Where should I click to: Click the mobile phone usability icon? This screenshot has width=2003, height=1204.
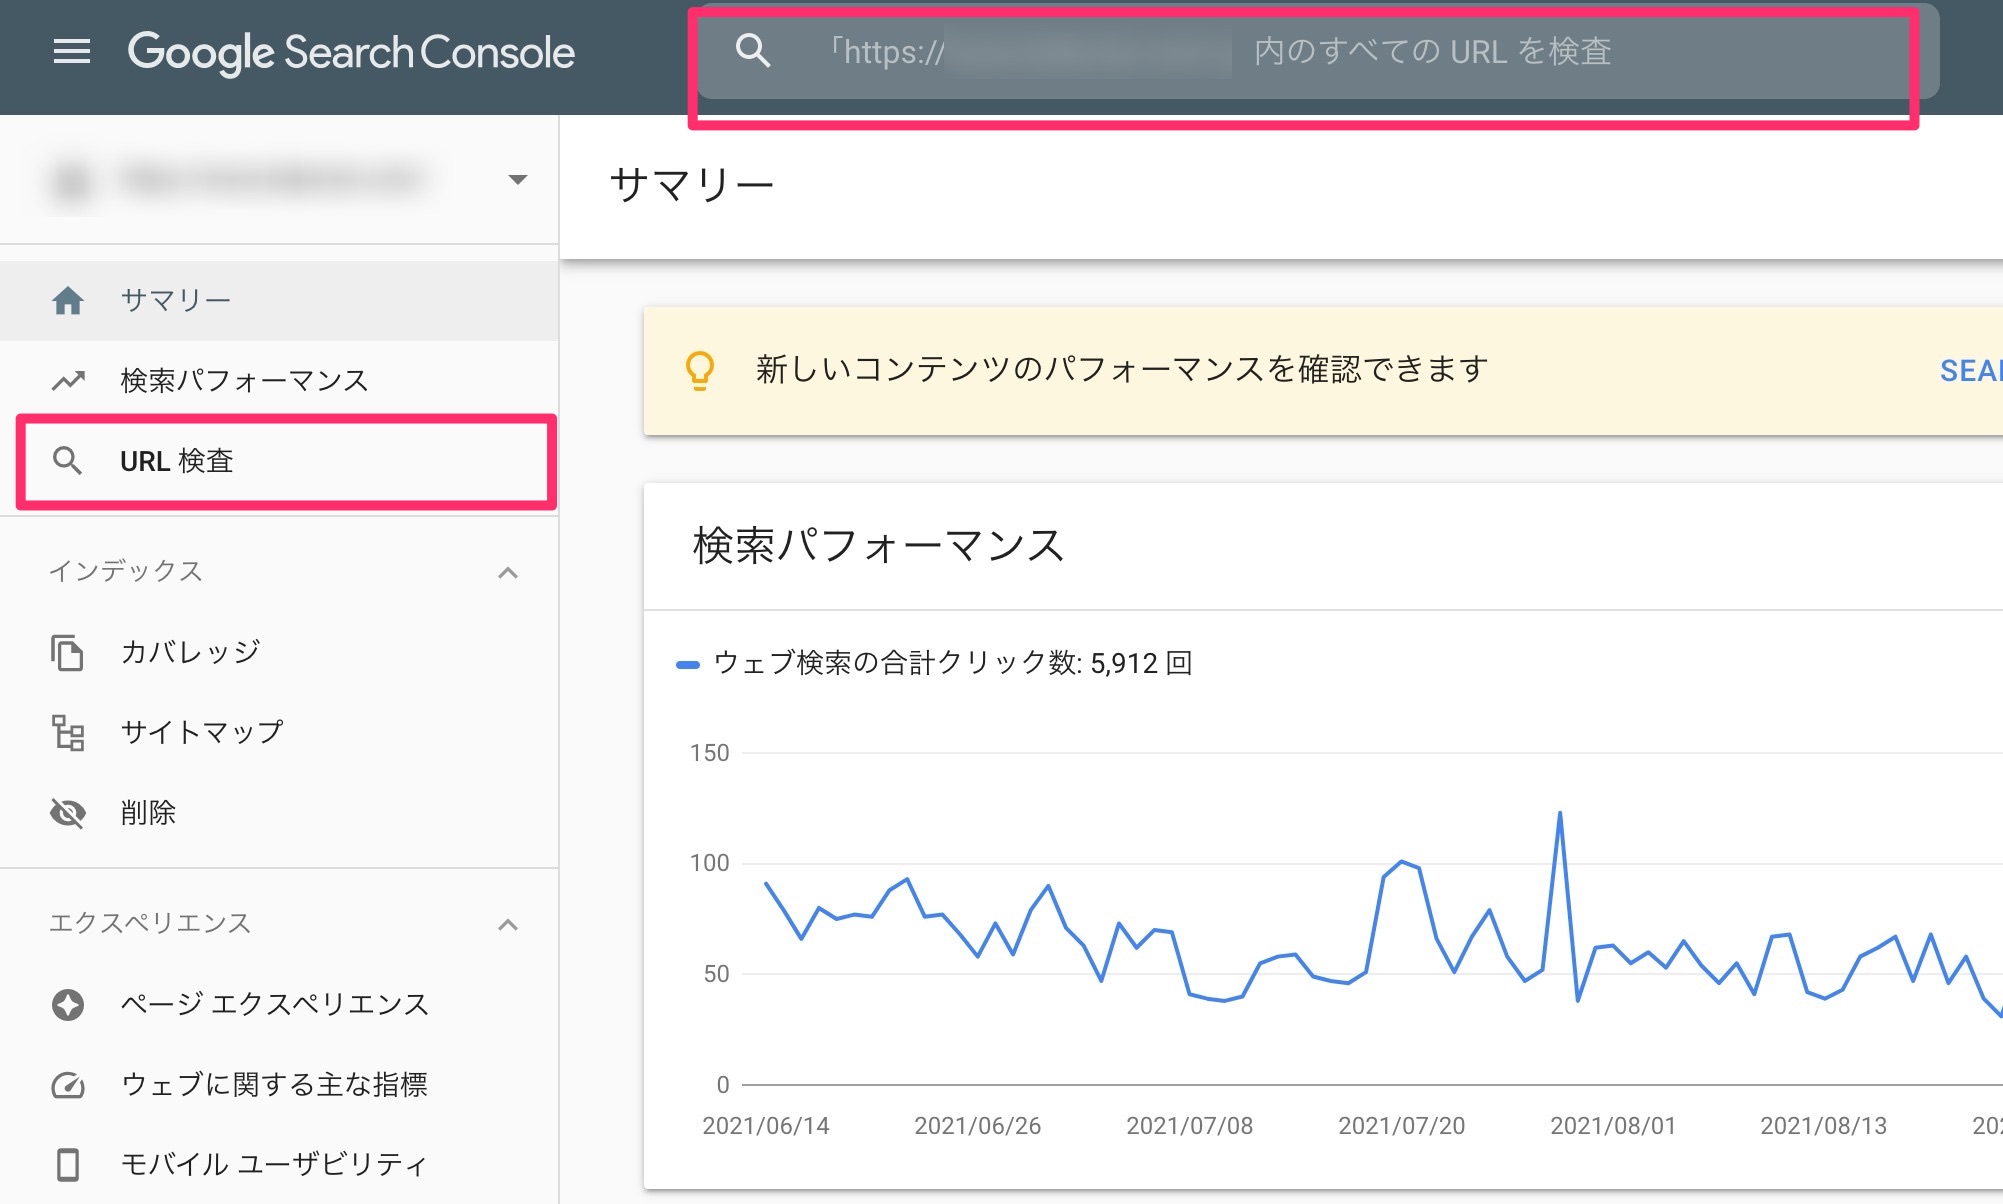point(68,1165)
